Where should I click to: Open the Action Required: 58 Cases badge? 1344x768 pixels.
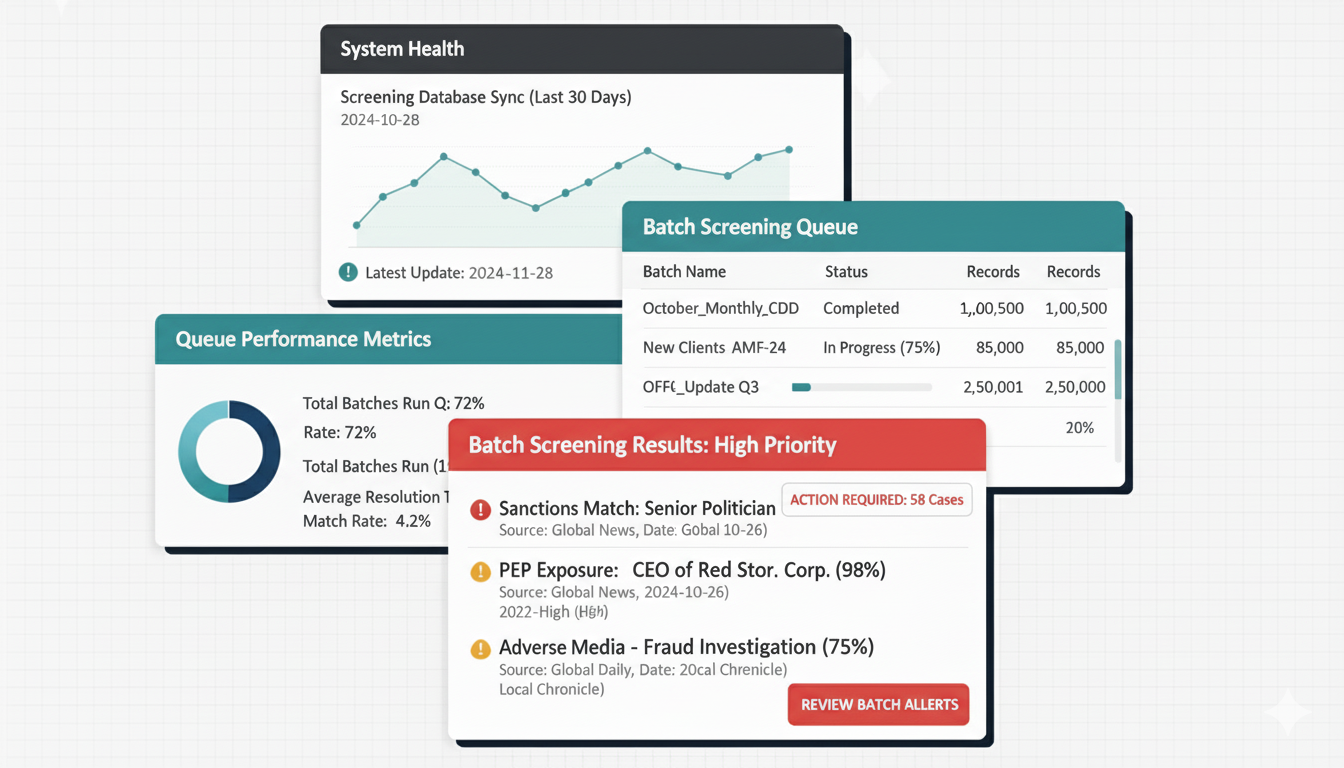tap(876, 500)
